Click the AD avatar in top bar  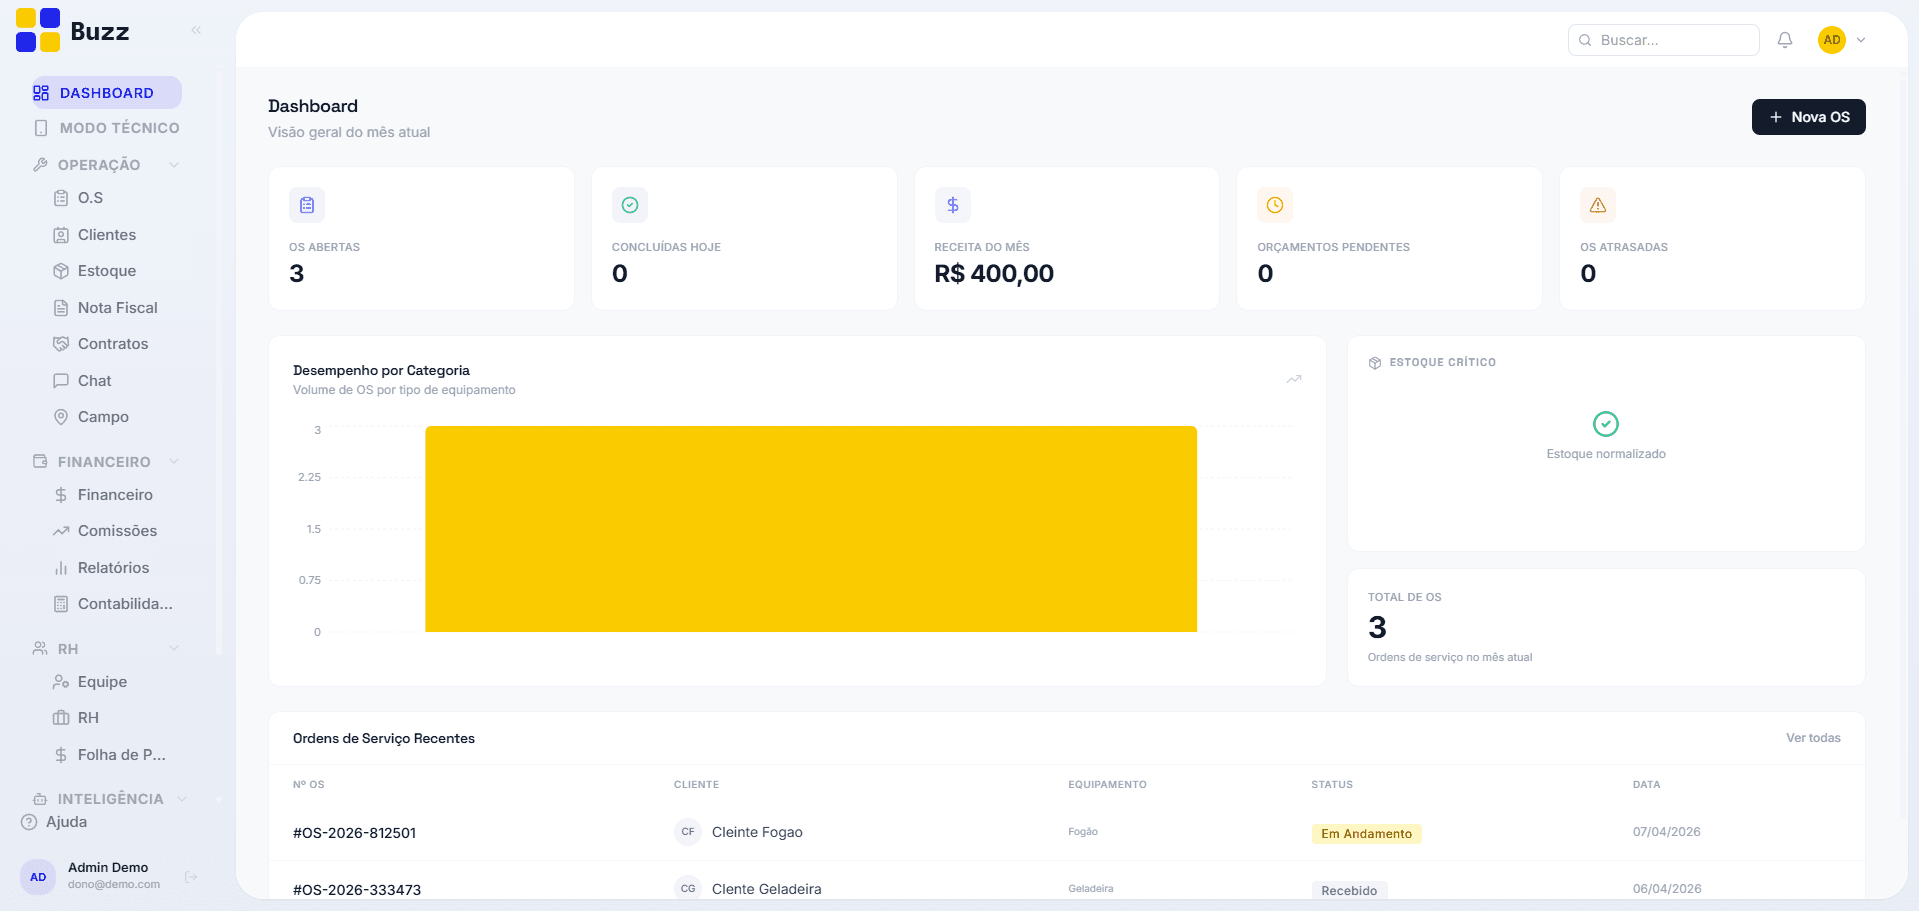click(1832, 40)
